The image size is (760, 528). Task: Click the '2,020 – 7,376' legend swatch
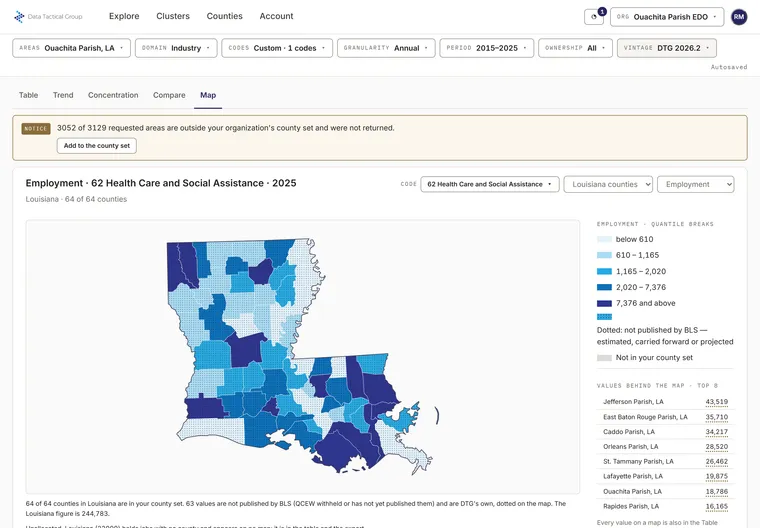click(604, 287)
